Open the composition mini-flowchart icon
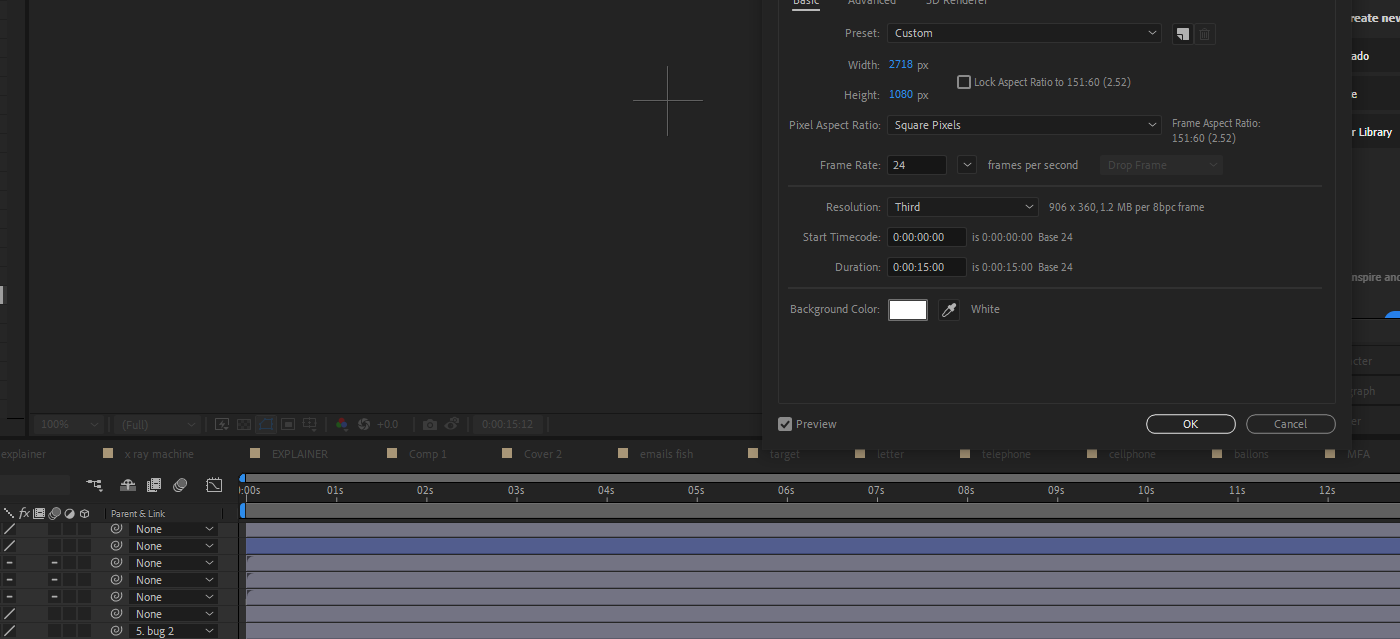 94,485
